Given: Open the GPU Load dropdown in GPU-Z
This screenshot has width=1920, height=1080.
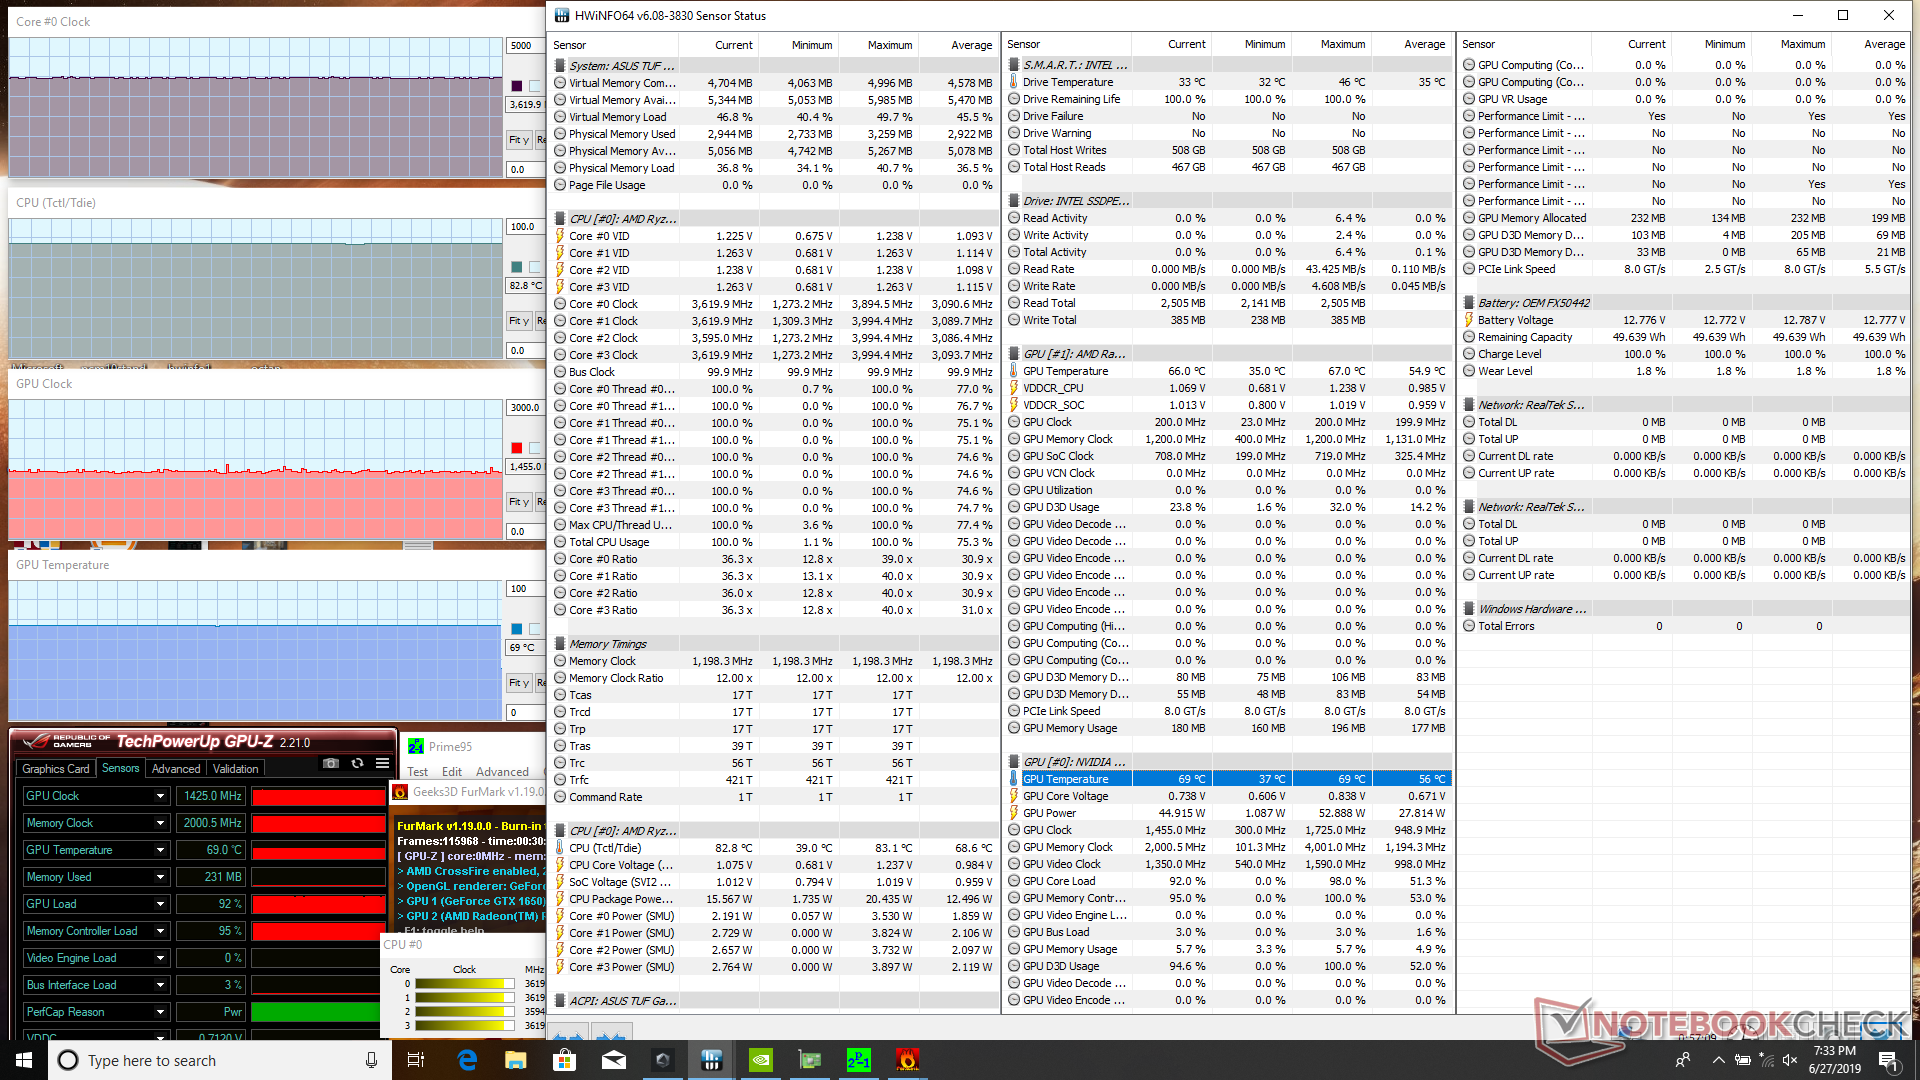Looking at the screenshot, I should pyautogui.click(x=160, y=904).
